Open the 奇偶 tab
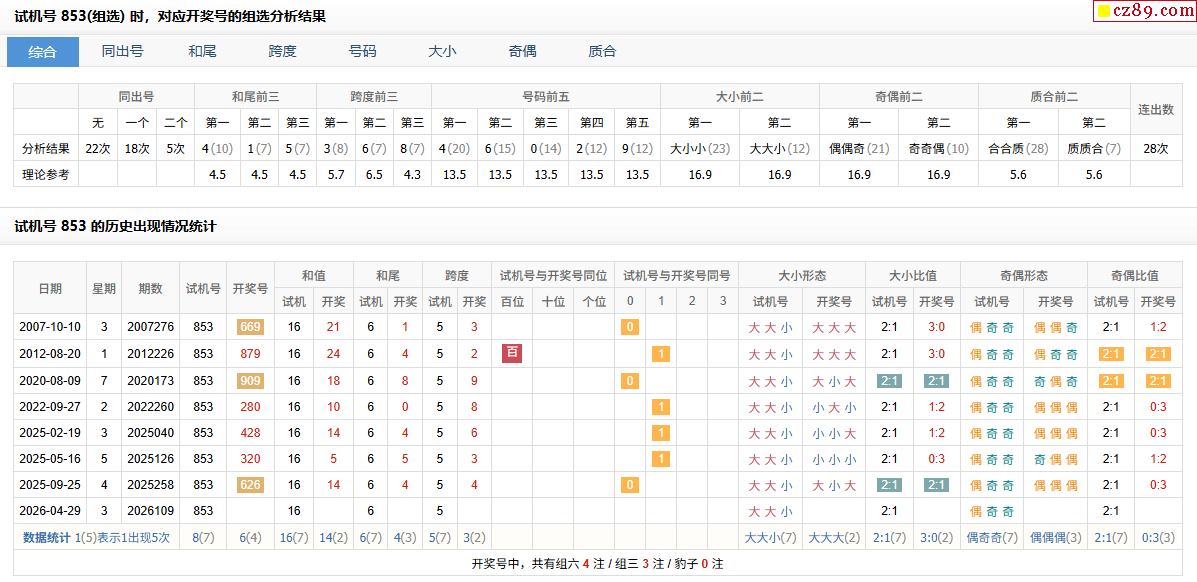1197x582 pixels. 522,52
